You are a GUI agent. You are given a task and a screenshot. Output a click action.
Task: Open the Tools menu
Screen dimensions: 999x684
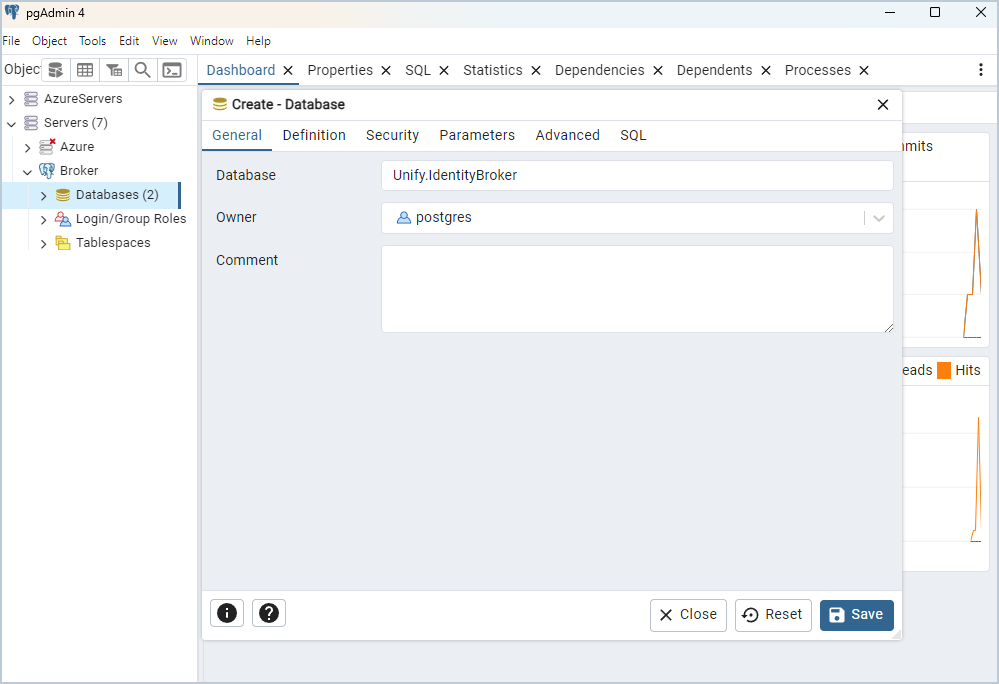click(x=92, y=41)
